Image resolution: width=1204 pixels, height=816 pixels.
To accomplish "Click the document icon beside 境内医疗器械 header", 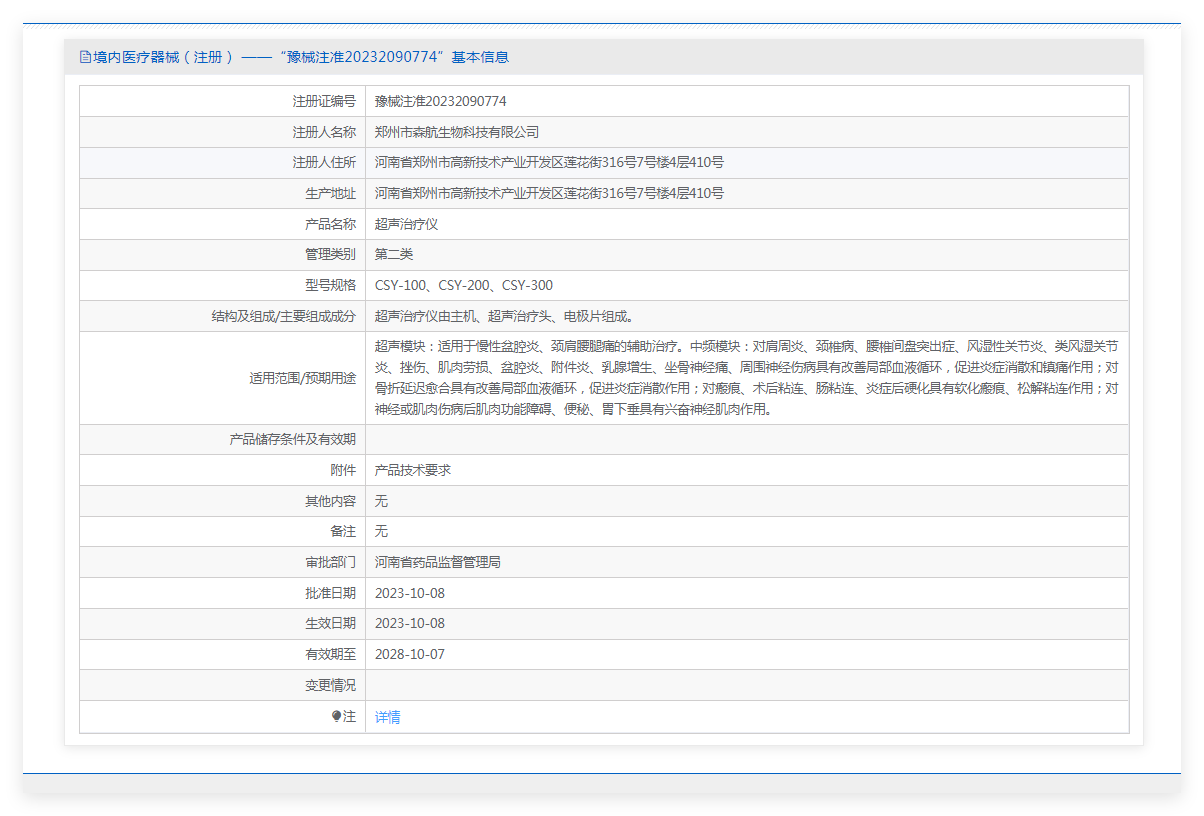I will pos(85,57).
